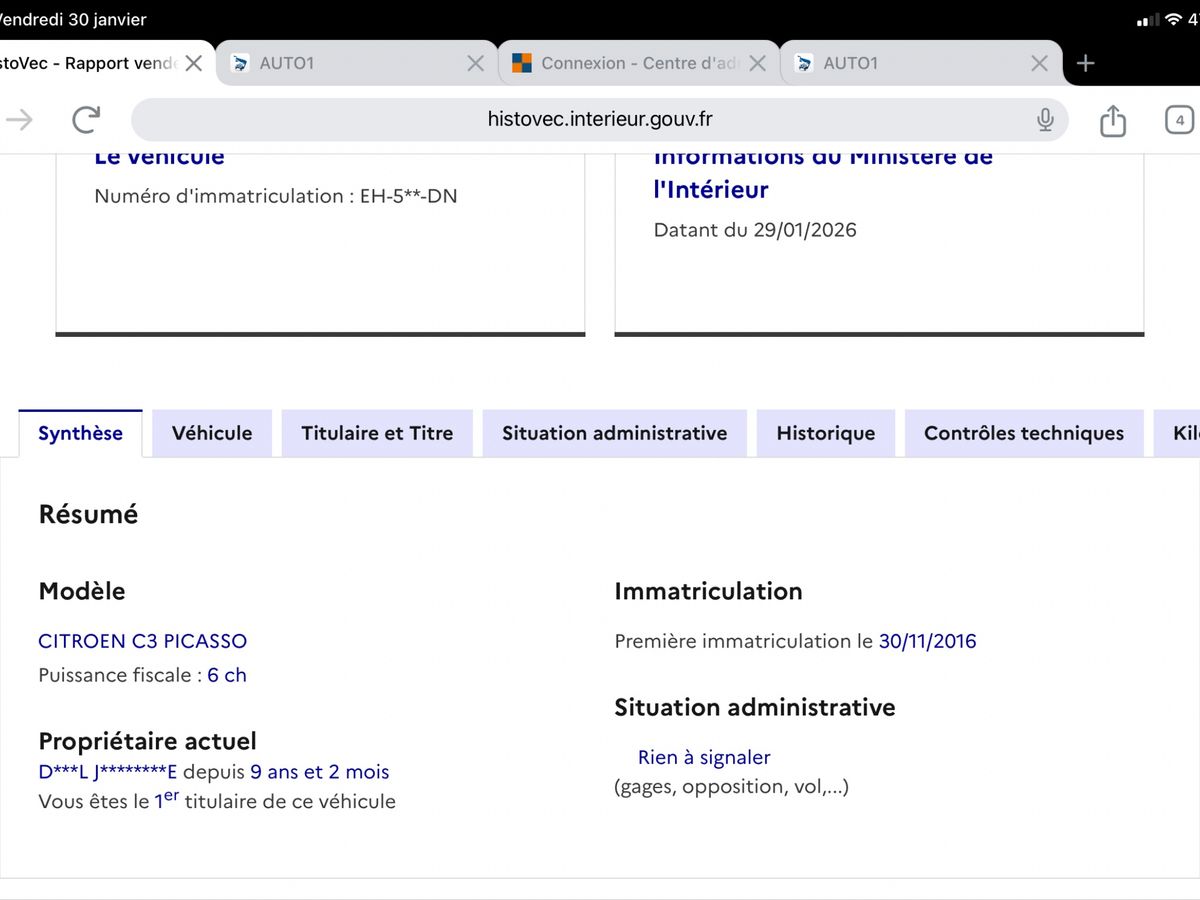Close the Connexion Centre tab

(x=758, y=63)
